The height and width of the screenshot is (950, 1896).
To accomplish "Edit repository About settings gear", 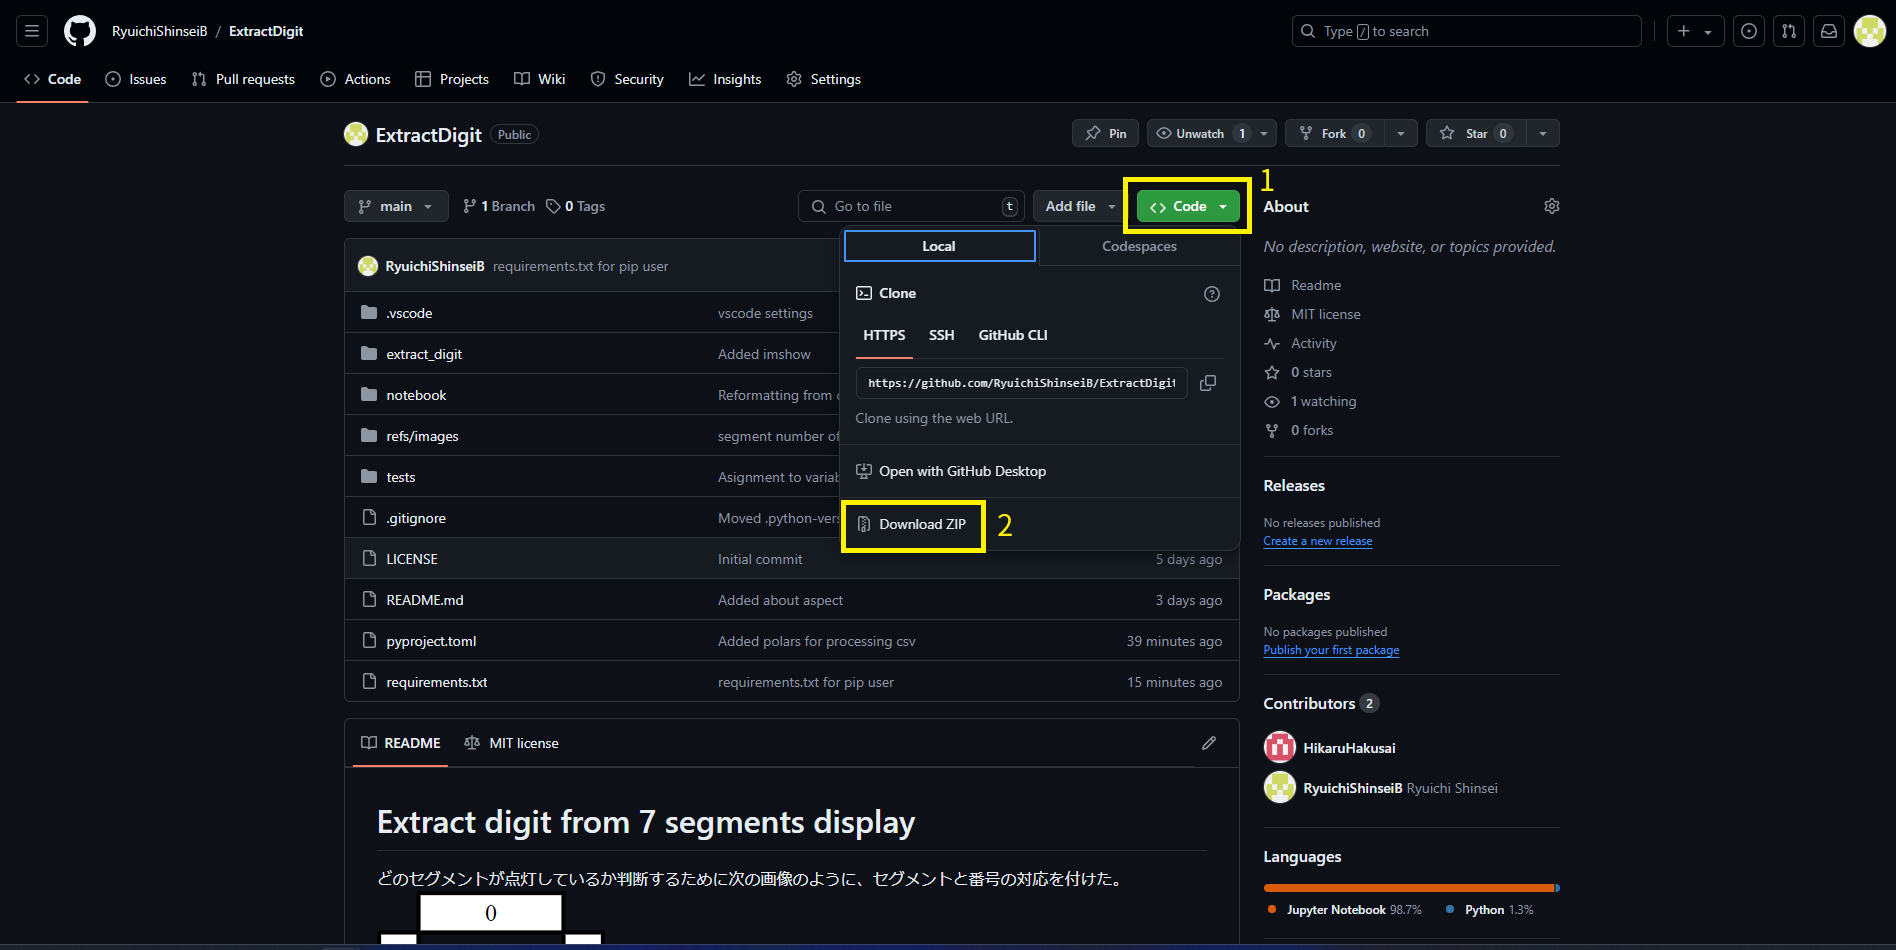I will tap(1551, 206).
